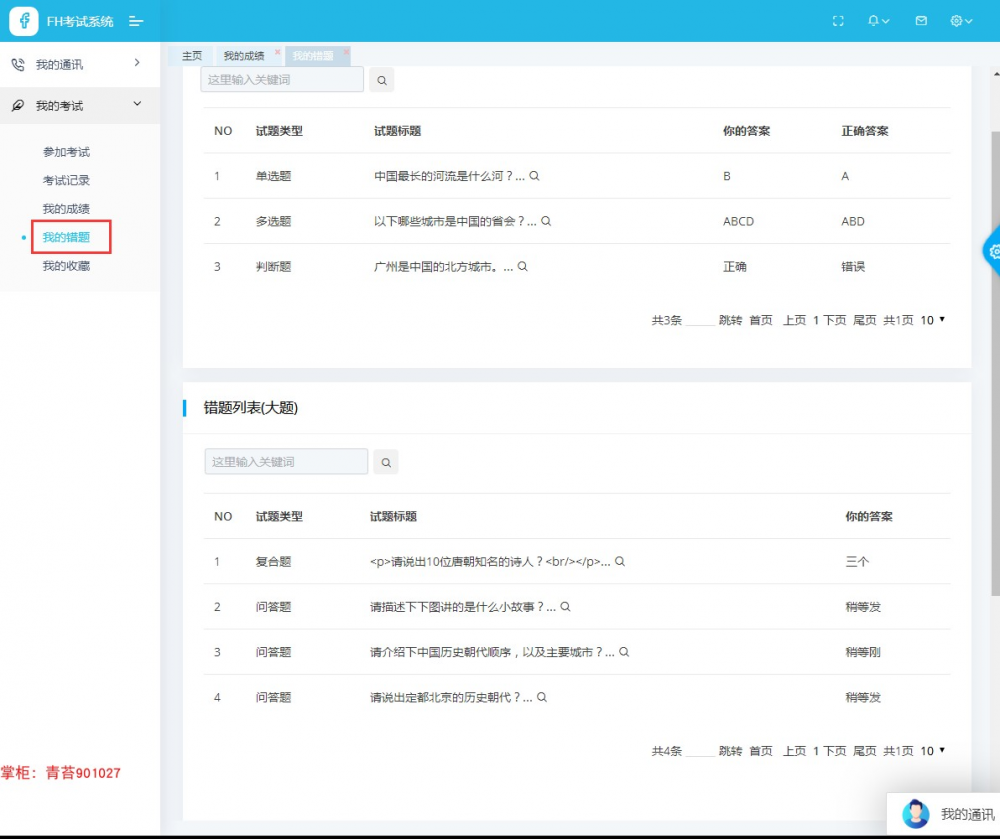Click the search magnifier in 错题列表(大题)
The width and height of the screenshot is (1000, 839).
click(386, 461)
